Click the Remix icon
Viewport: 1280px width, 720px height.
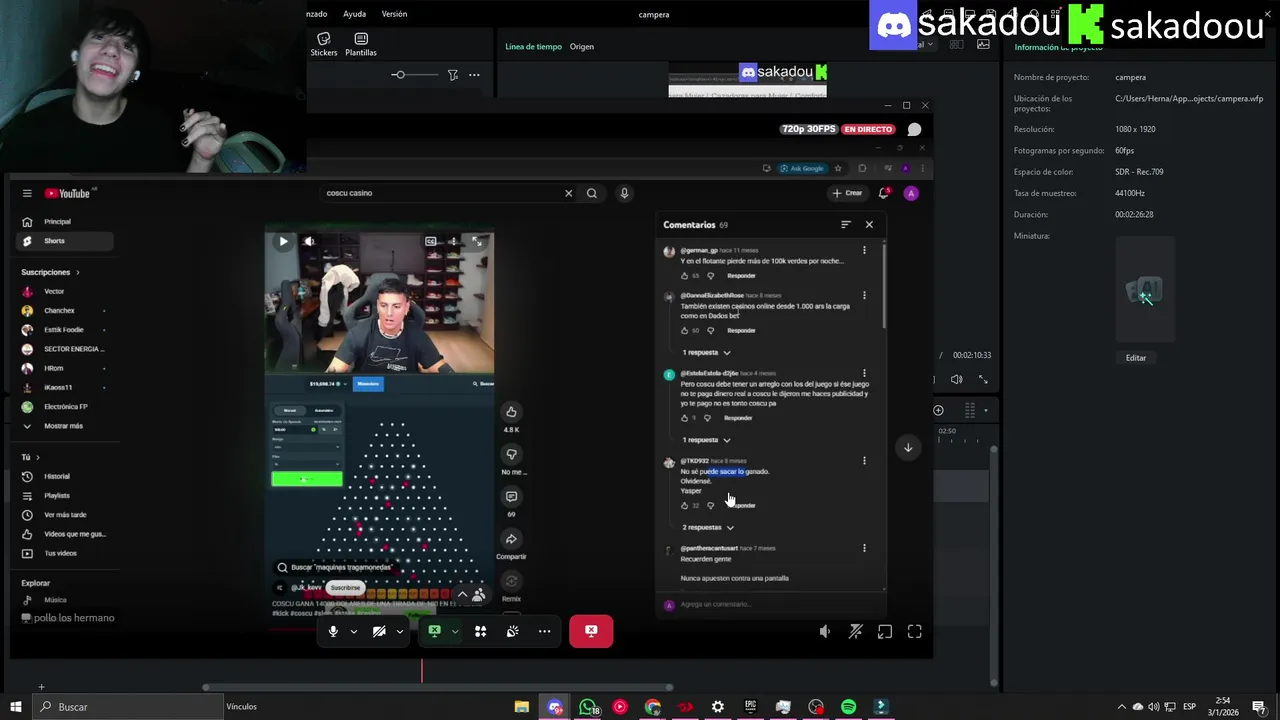coord(511,581)
